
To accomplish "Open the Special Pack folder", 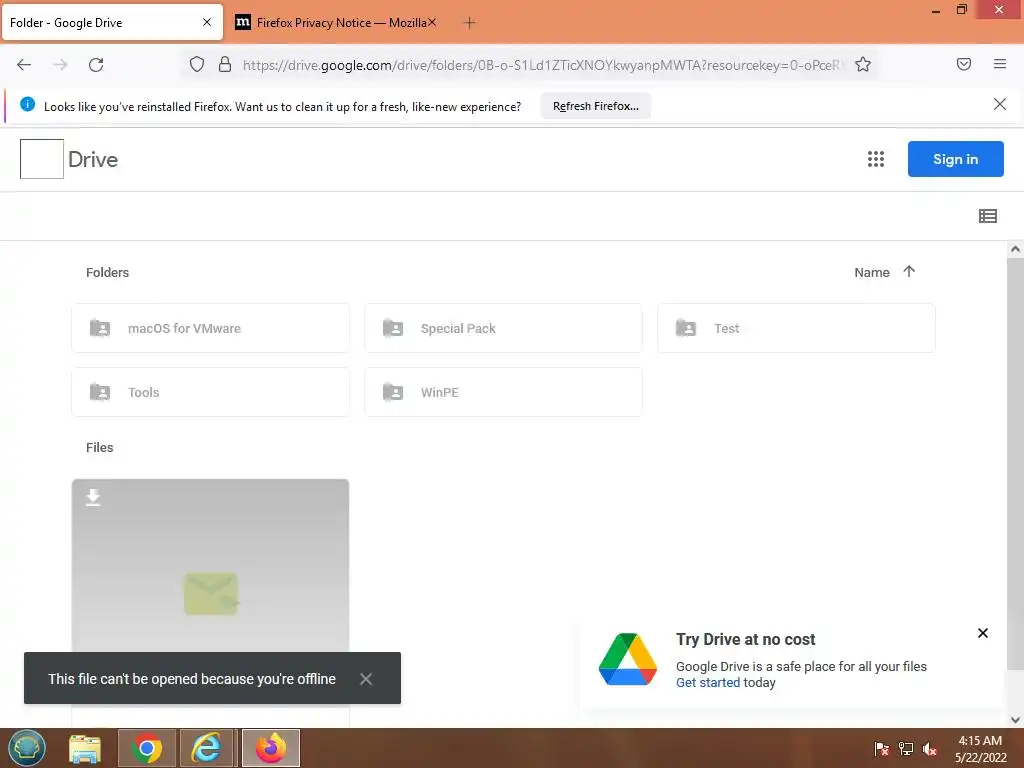I will point(503,328).
